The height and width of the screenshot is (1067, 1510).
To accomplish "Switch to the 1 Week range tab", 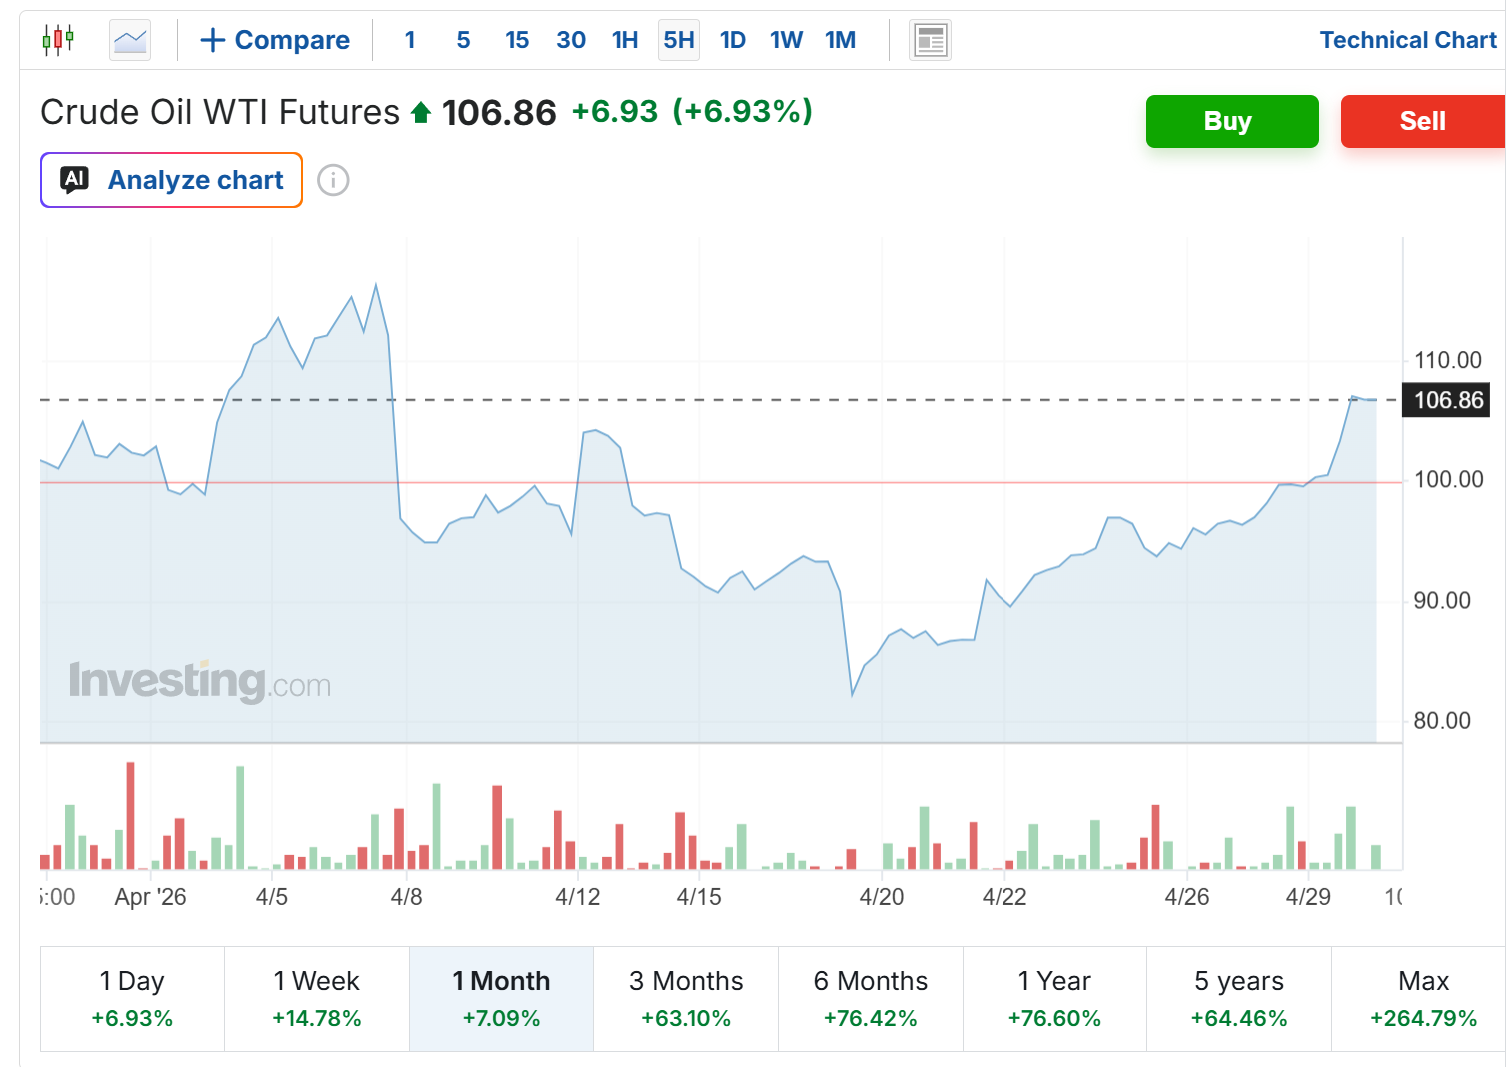I will click(x=317, y=999).
